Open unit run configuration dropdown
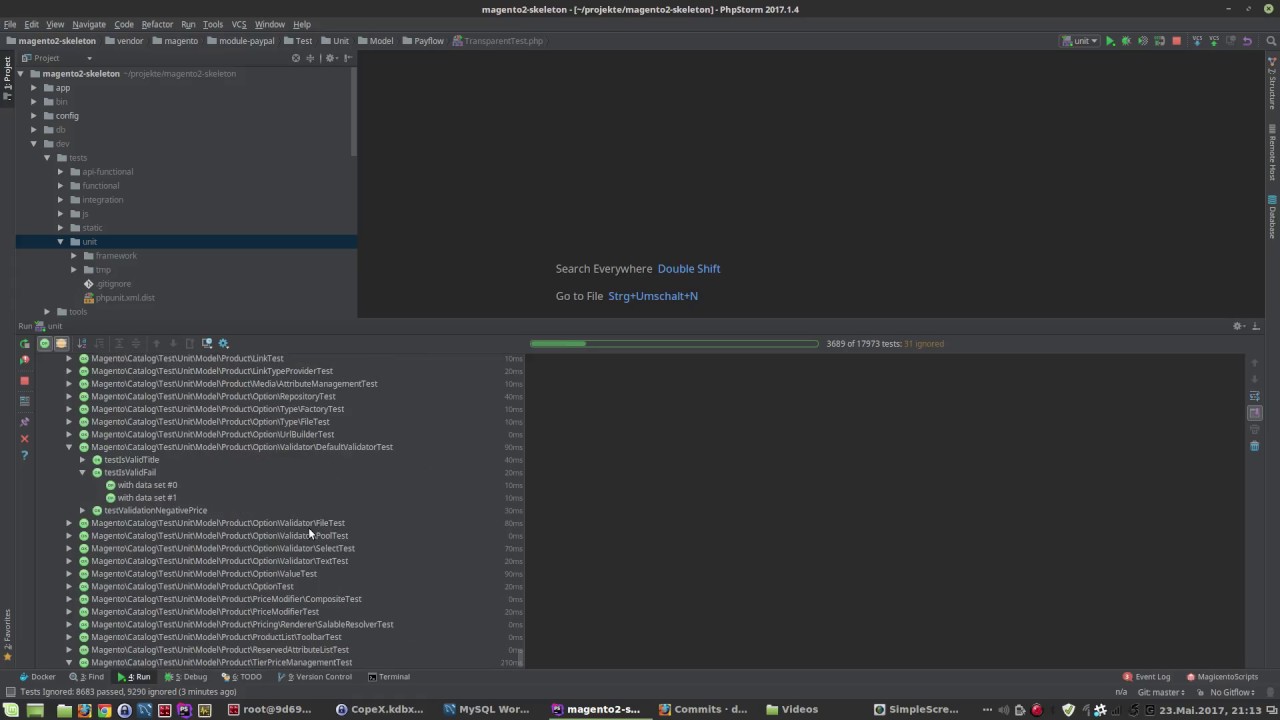The image size is (1280, 720). (x=1081, y=41)
